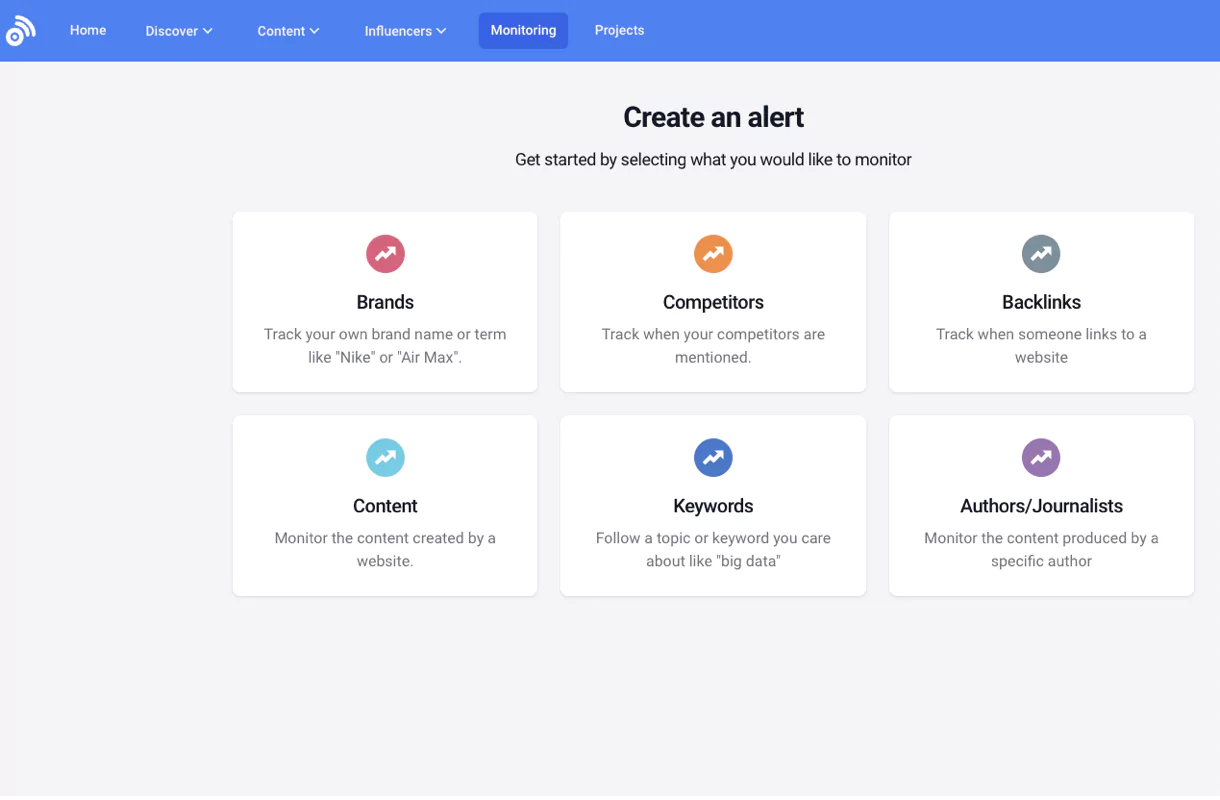The height and width of the screenshot is (800, 1220).
Task: Switch to the Home tab
Action: [87, 30]
